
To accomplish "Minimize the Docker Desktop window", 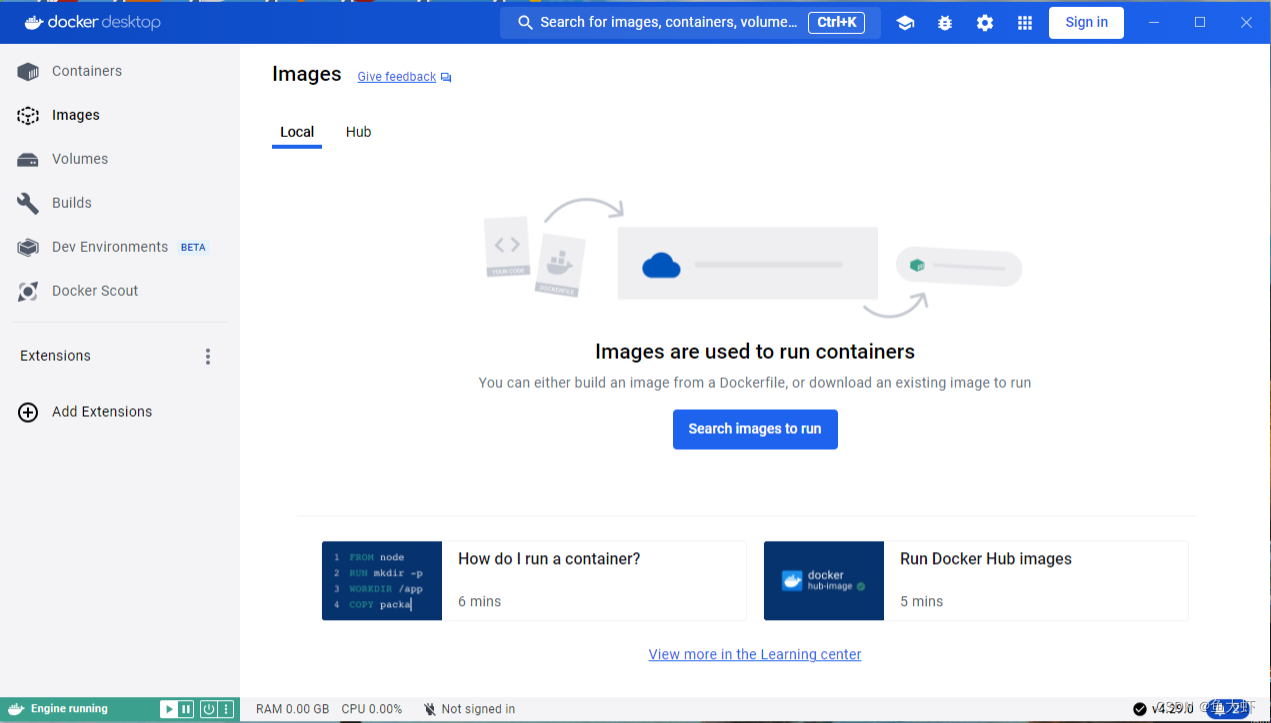I will (1154, 22).
